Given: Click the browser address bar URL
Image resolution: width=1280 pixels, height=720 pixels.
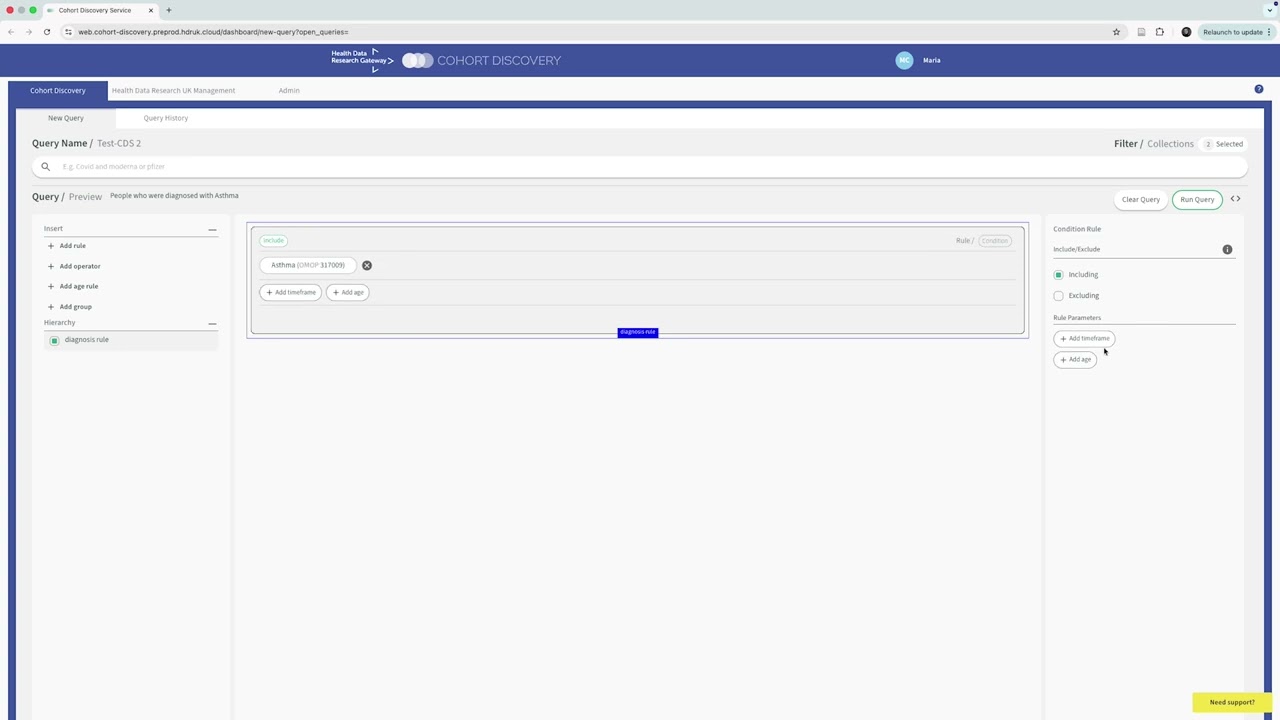Looking at the screenshot, I should (213, 32).
